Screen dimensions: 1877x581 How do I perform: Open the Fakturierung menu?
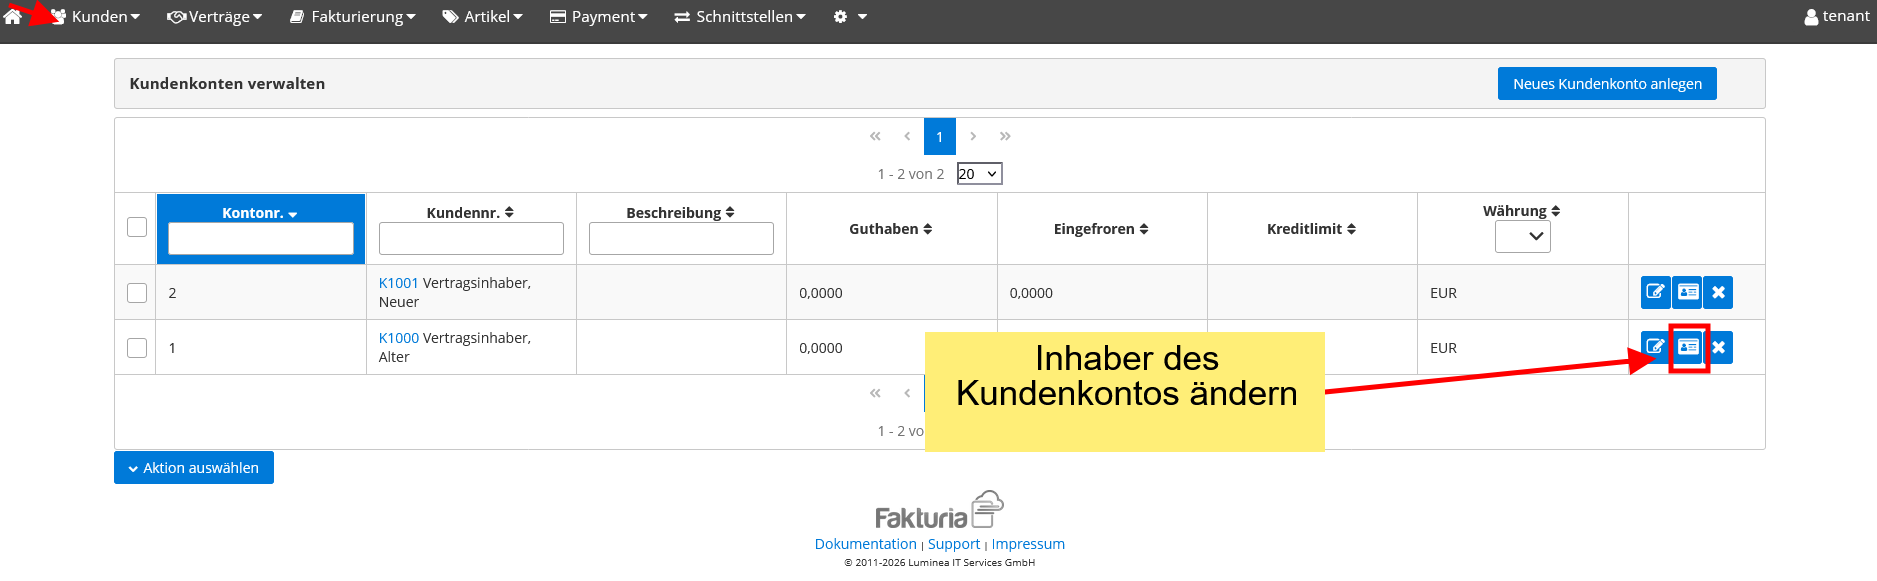coord(352,17)
